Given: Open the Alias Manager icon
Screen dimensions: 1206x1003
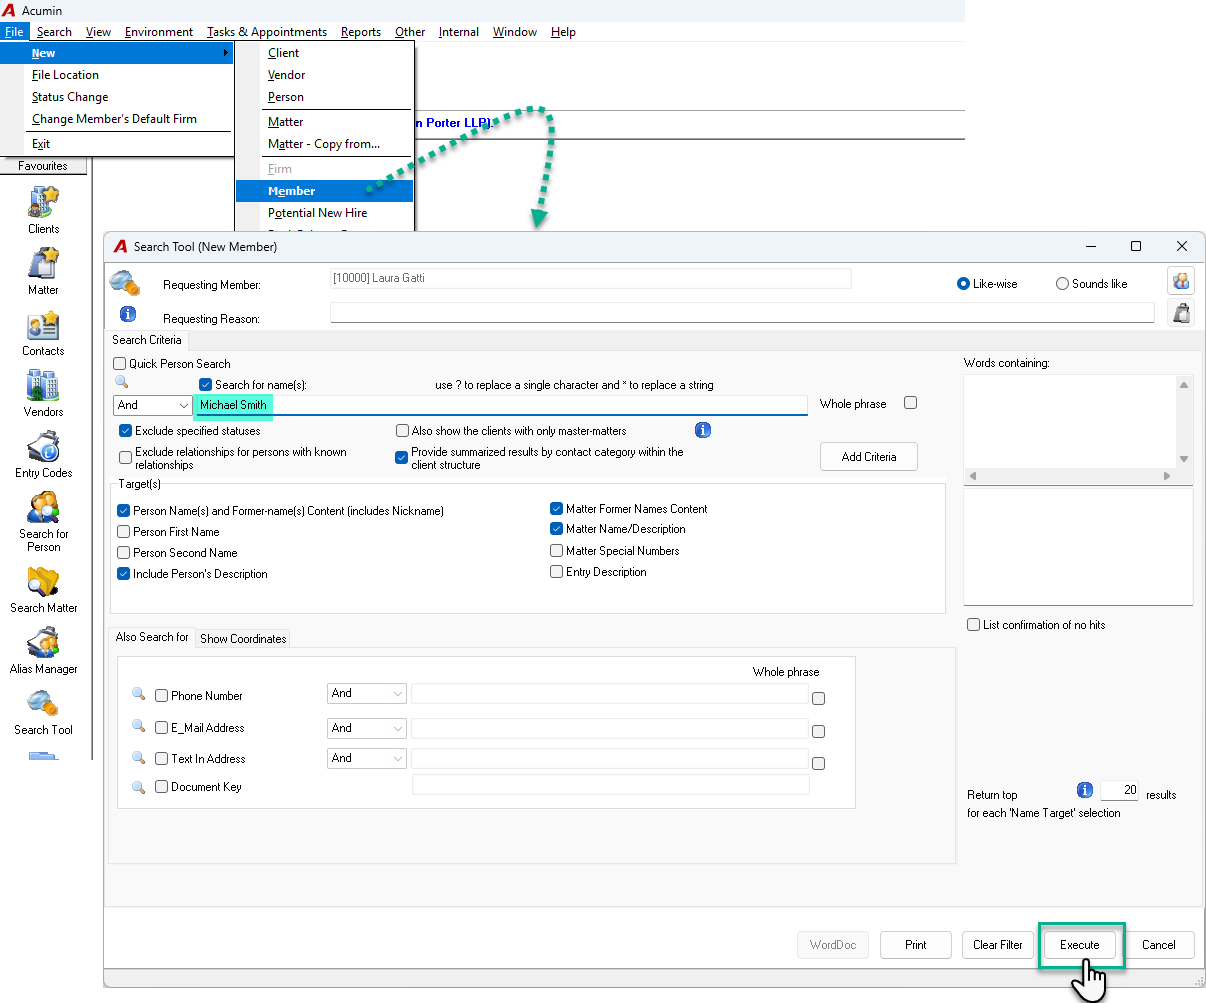Looking at the screenshot, I should click(44, 643).
